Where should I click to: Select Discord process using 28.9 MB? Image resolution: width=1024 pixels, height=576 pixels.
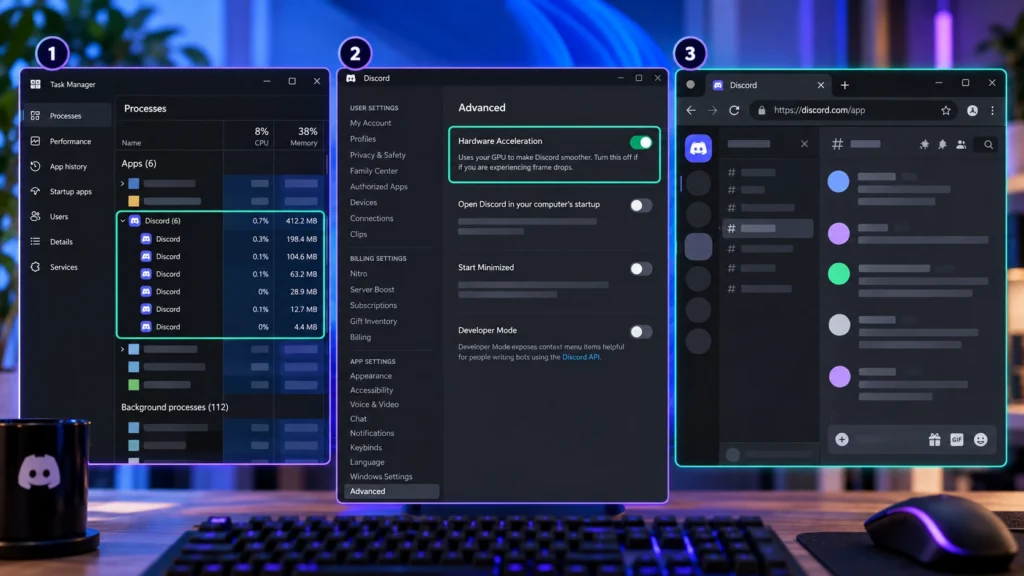[221, 292]
